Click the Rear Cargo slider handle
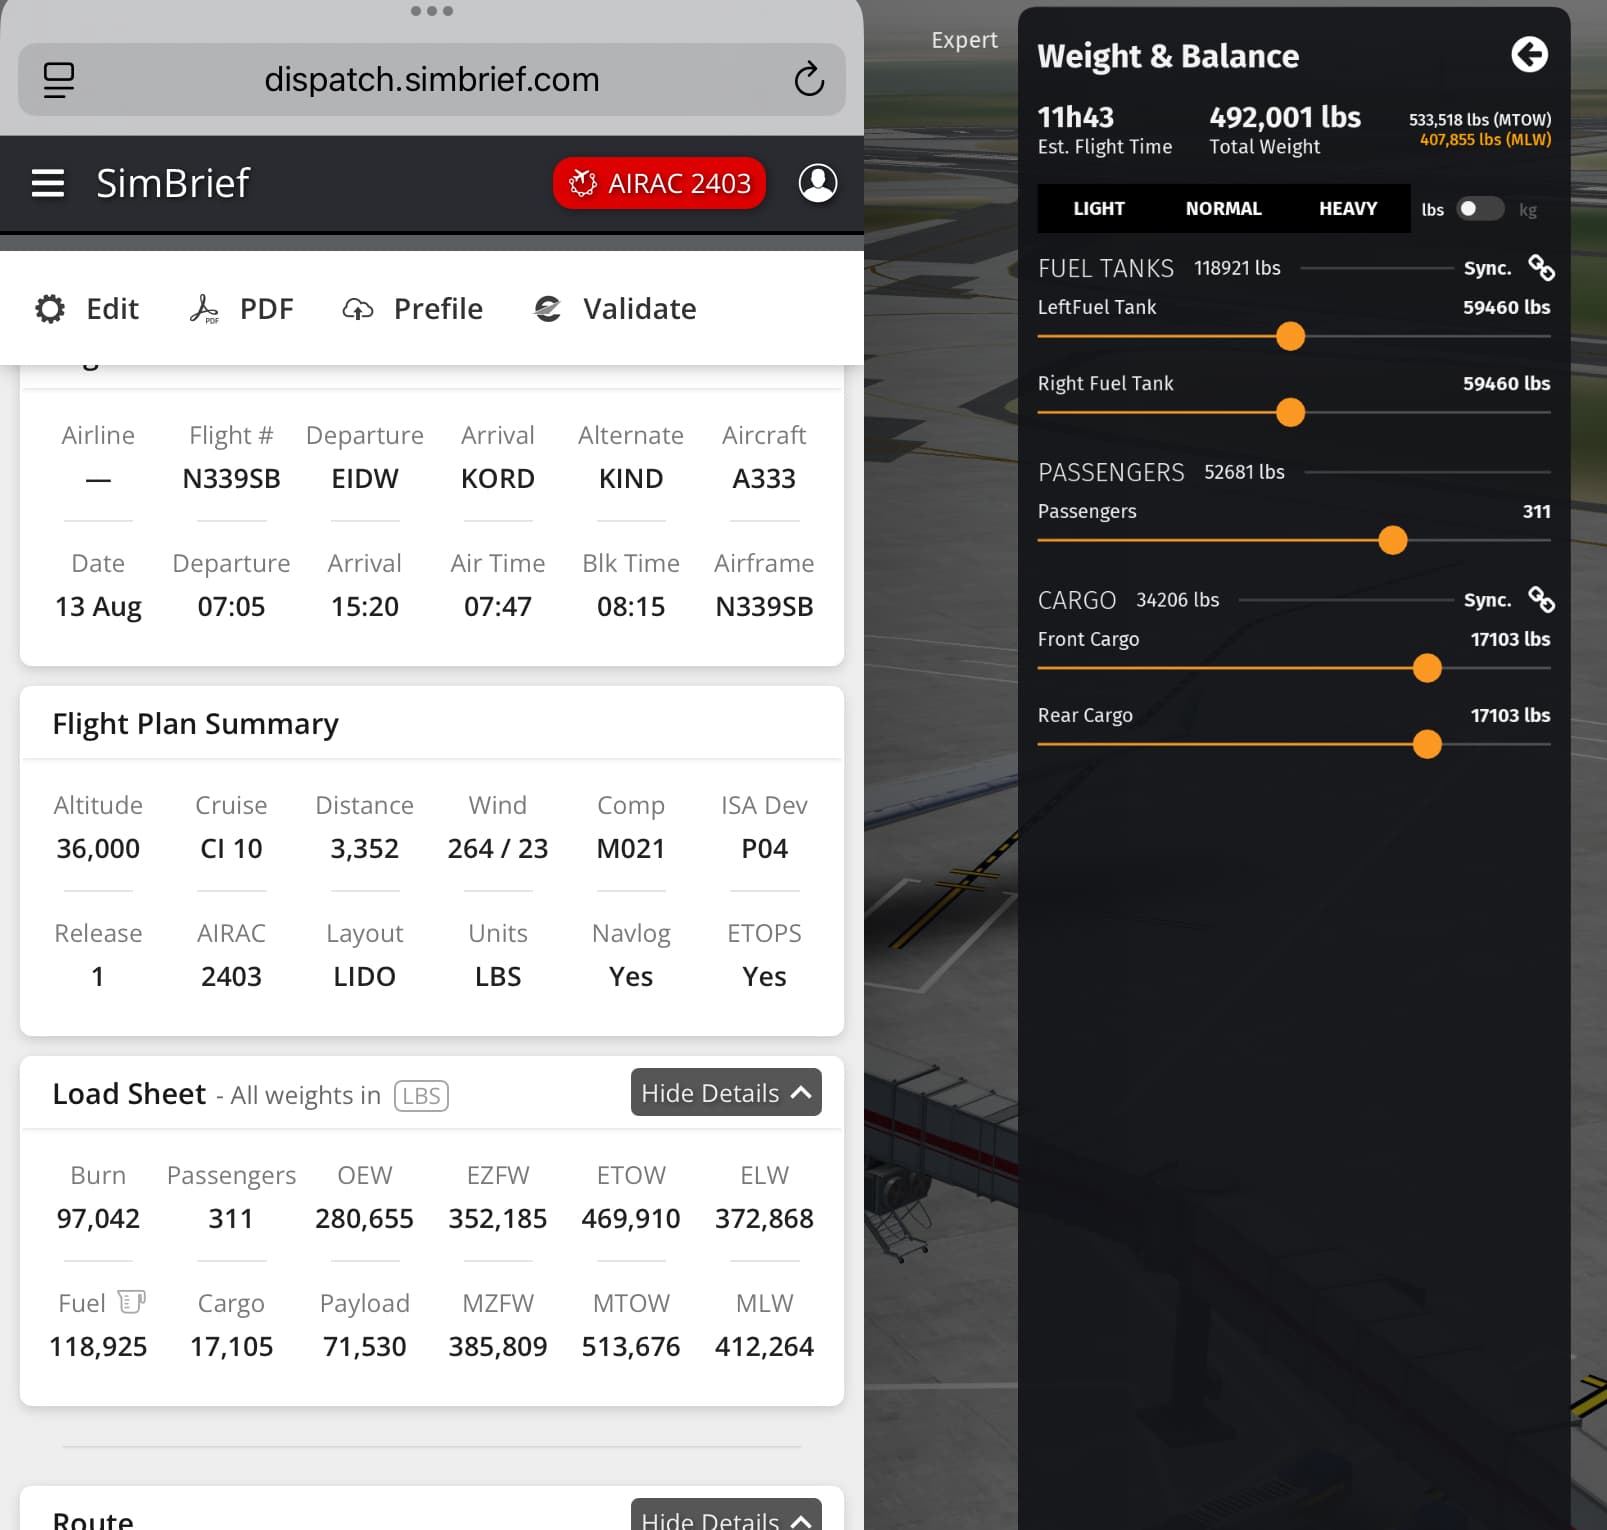 click(x=1427, y=744)
